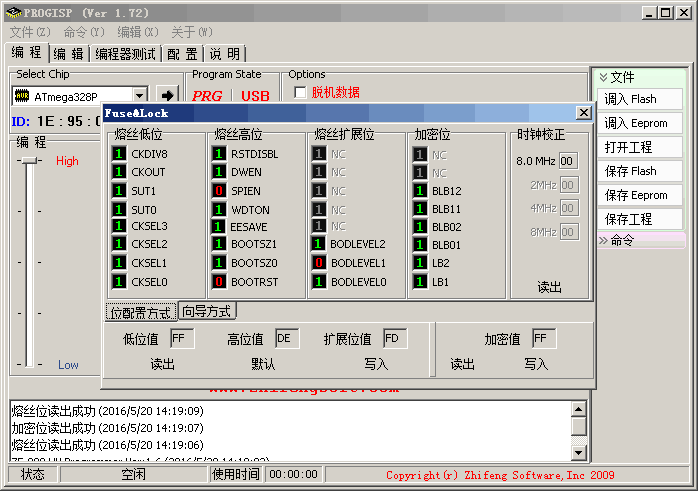
Task: Toggle the SPIEN fuse bit
Action: pos(219,191)
